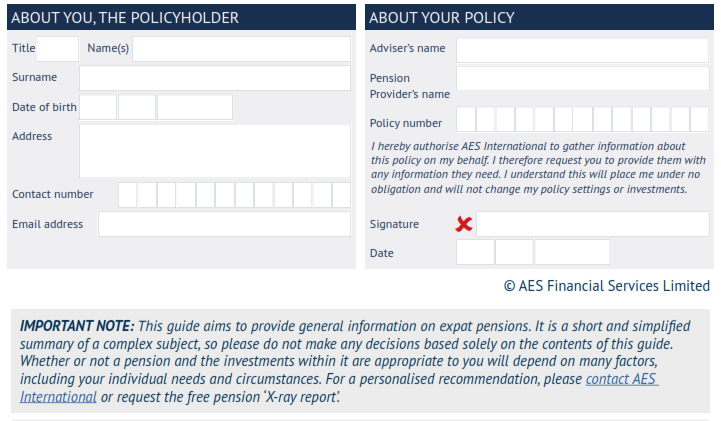The image size is (721, 421).
Task: Click the last Contact number digit box
Action: click(341, 195)
